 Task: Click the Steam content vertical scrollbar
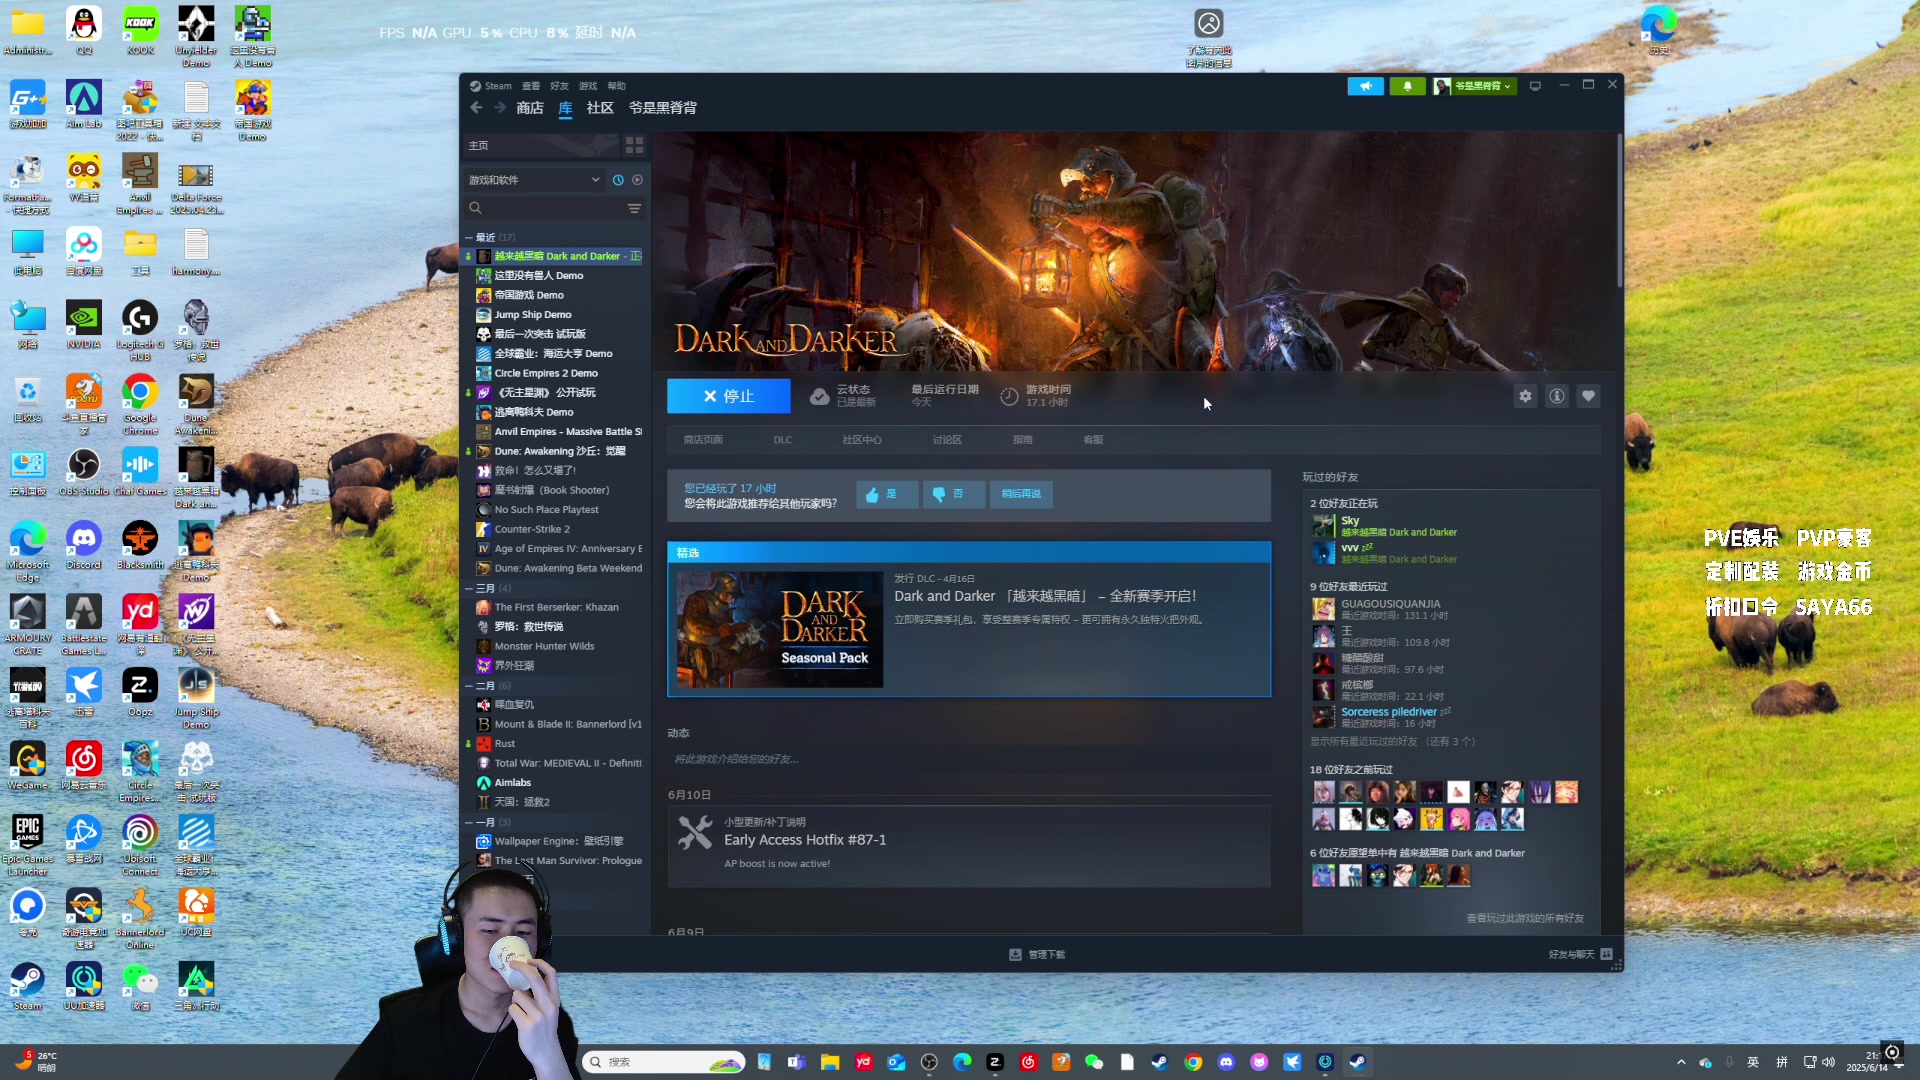(x=1619, y=212)
